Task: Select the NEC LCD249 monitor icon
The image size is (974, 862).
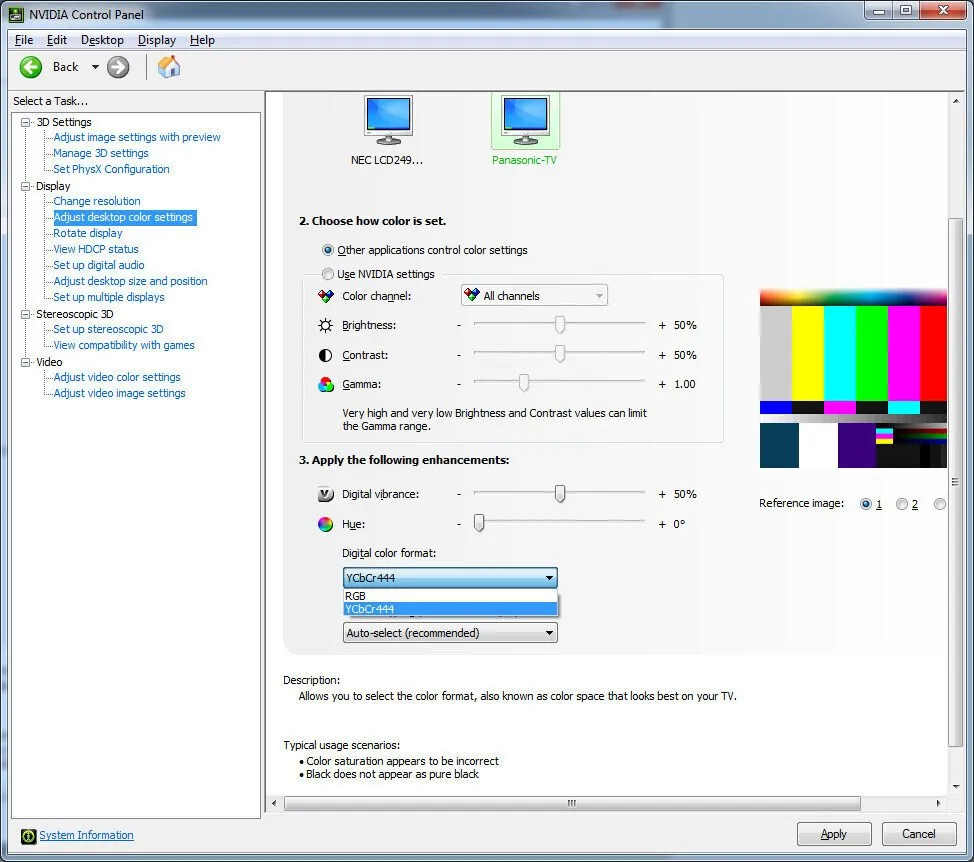Action: pyautogui.click(x=388, y=120)
